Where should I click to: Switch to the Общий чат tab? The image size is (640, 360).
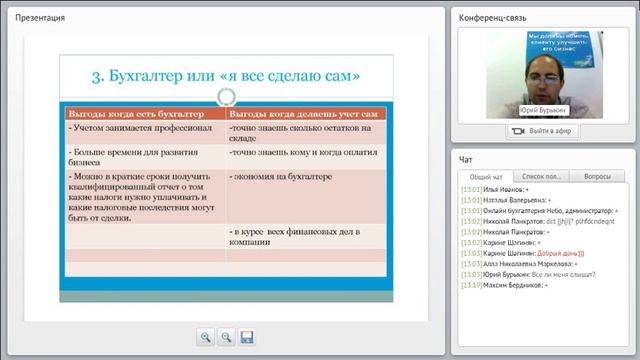(486, 177)
